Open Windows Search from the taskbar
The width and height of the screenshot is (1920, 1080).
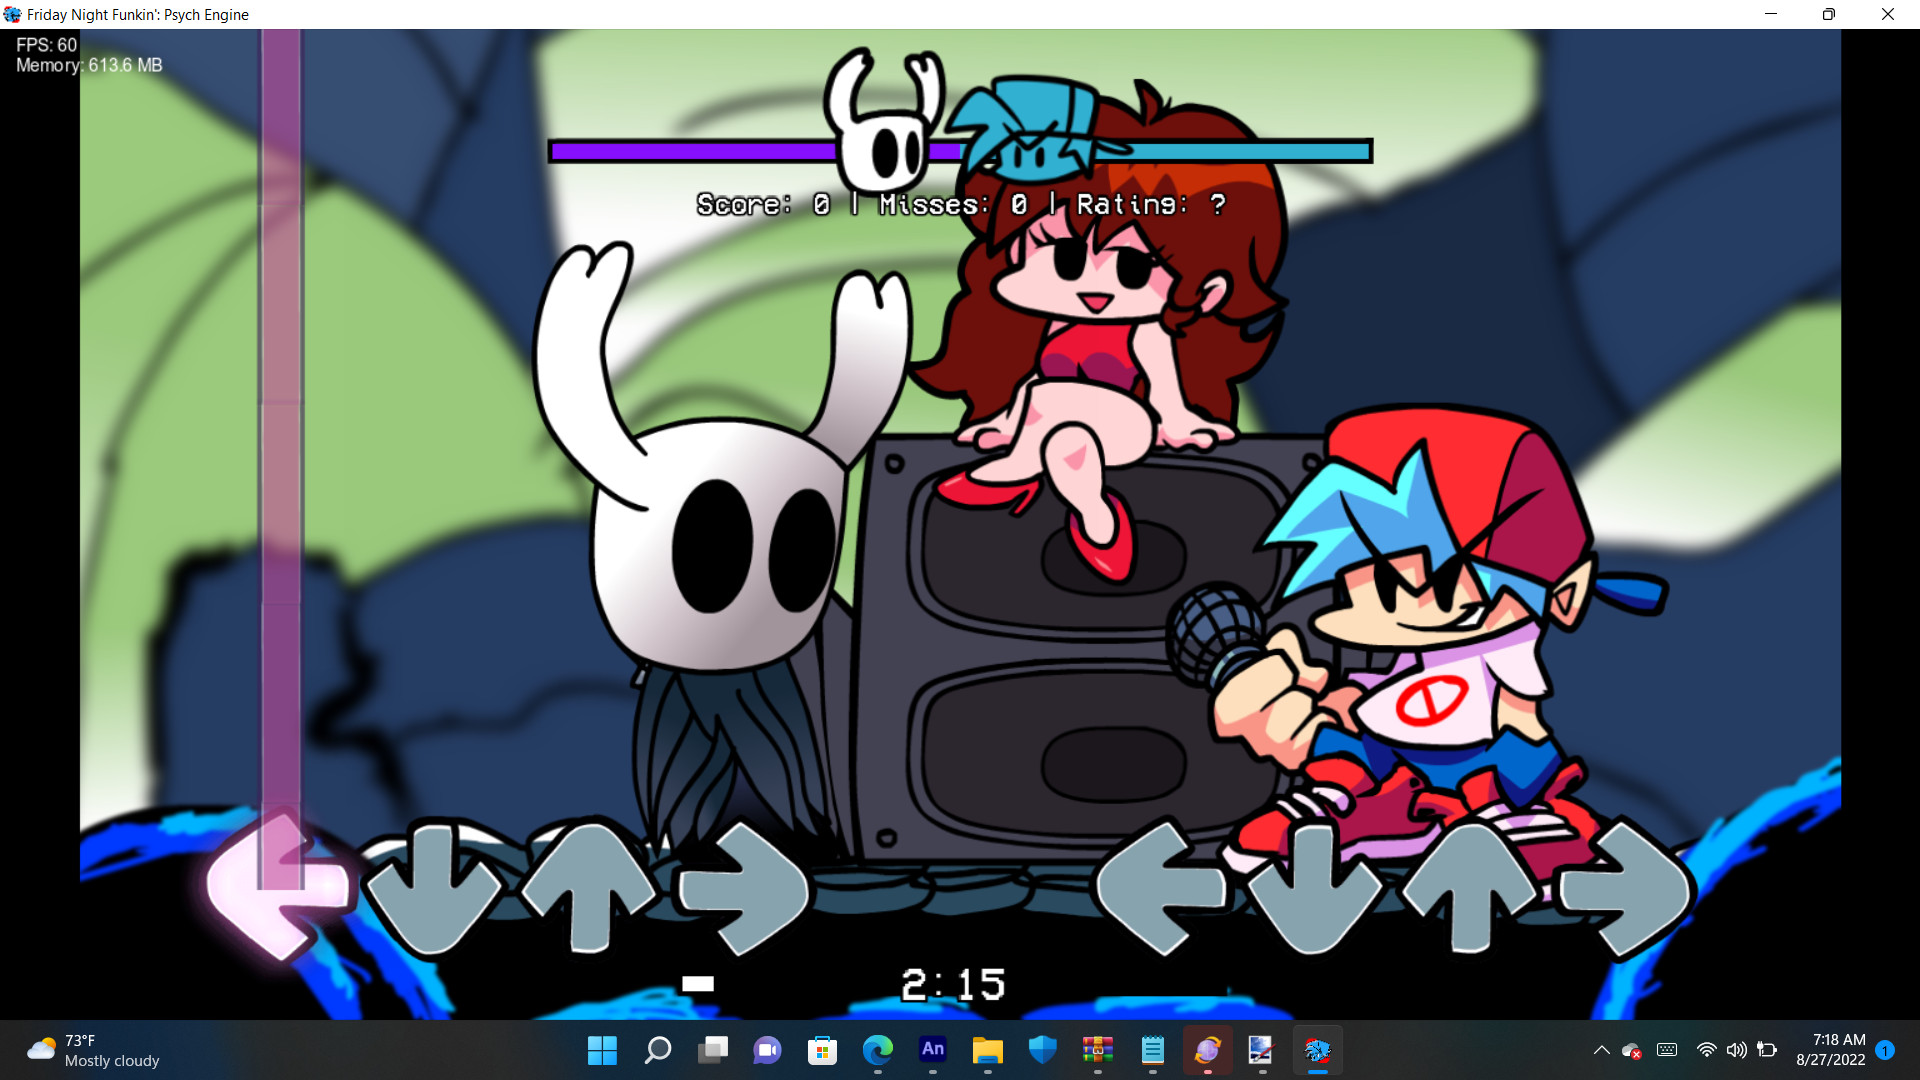(658, 1051)
